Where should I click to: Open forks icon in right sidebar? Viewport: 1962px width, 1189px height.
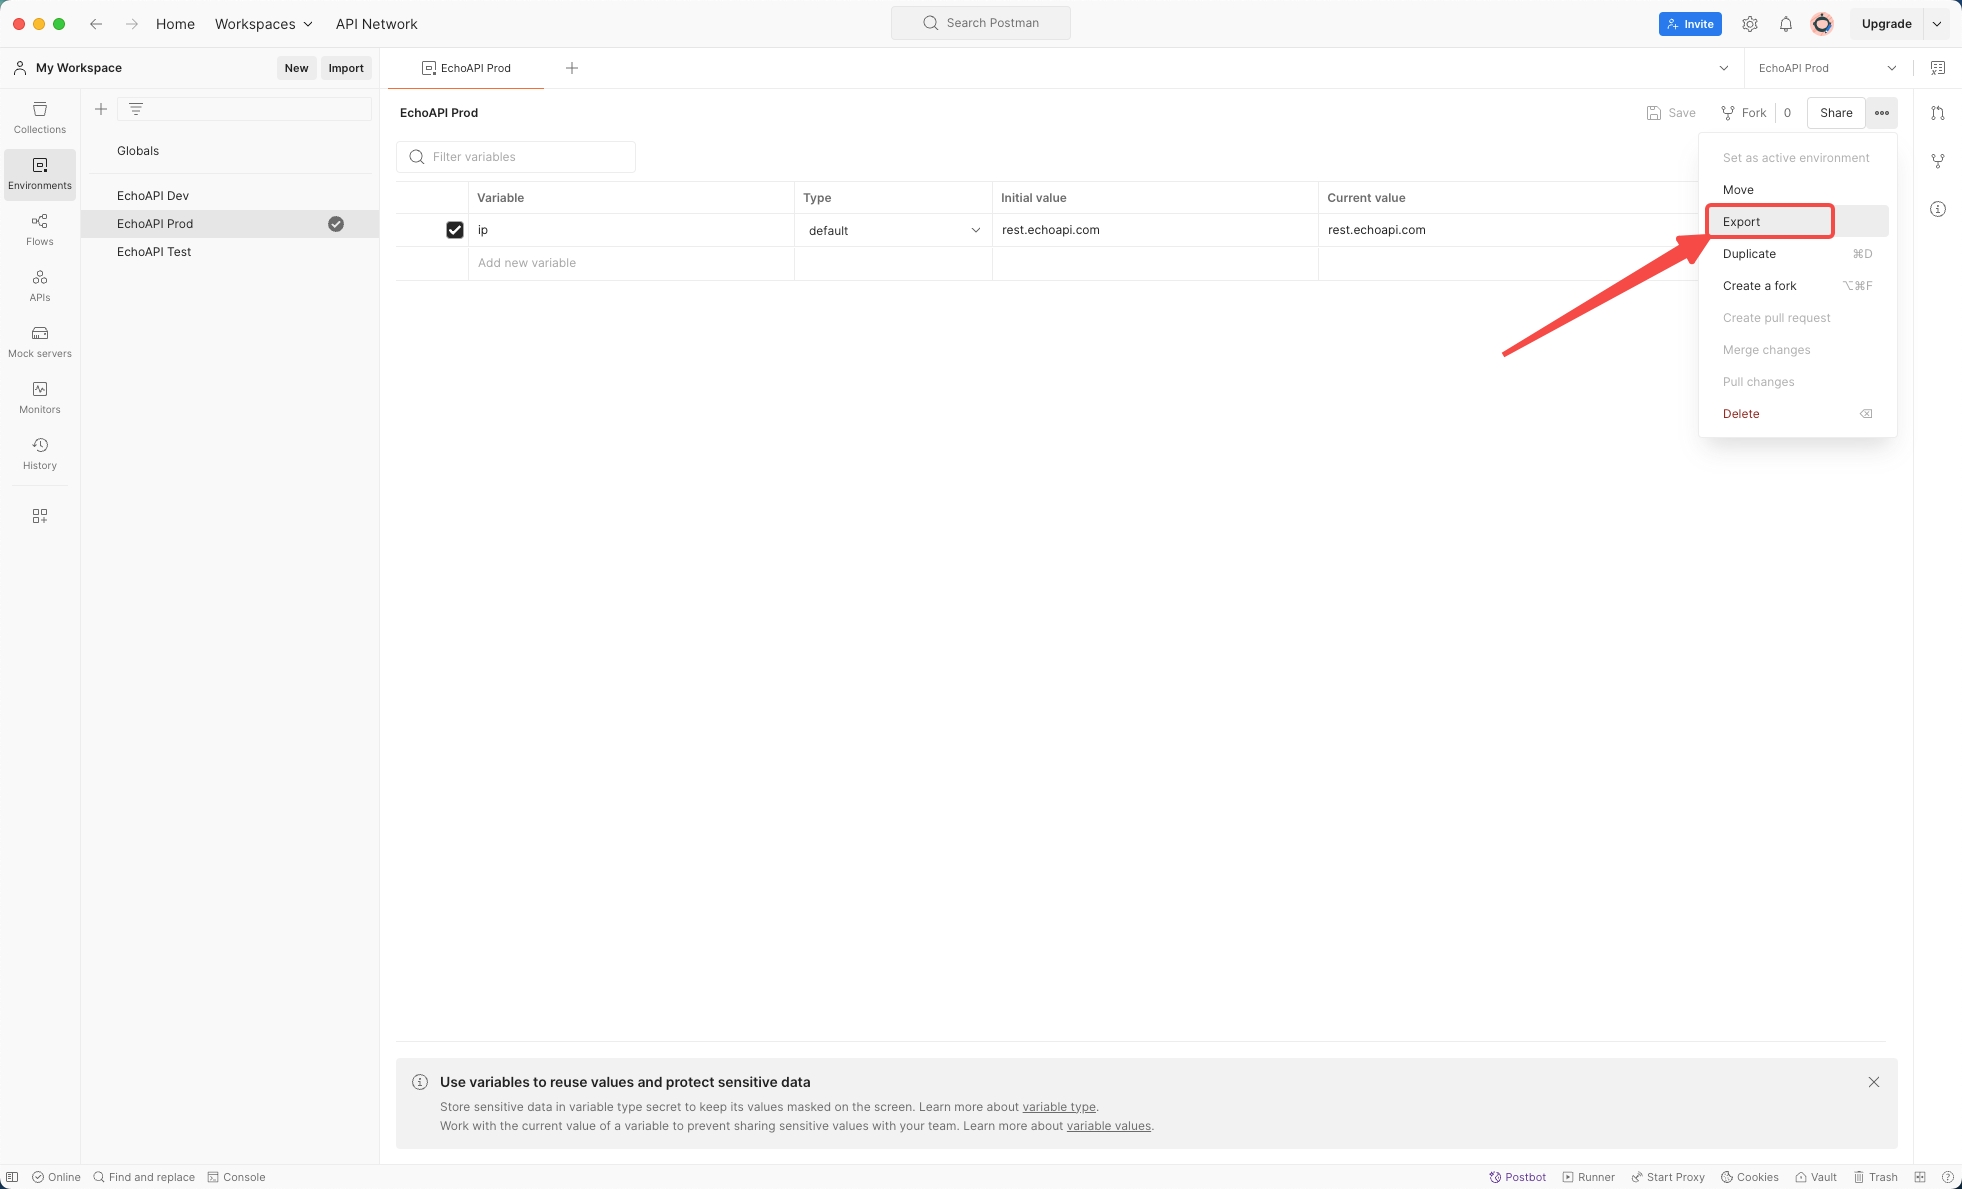[1938, 161]
